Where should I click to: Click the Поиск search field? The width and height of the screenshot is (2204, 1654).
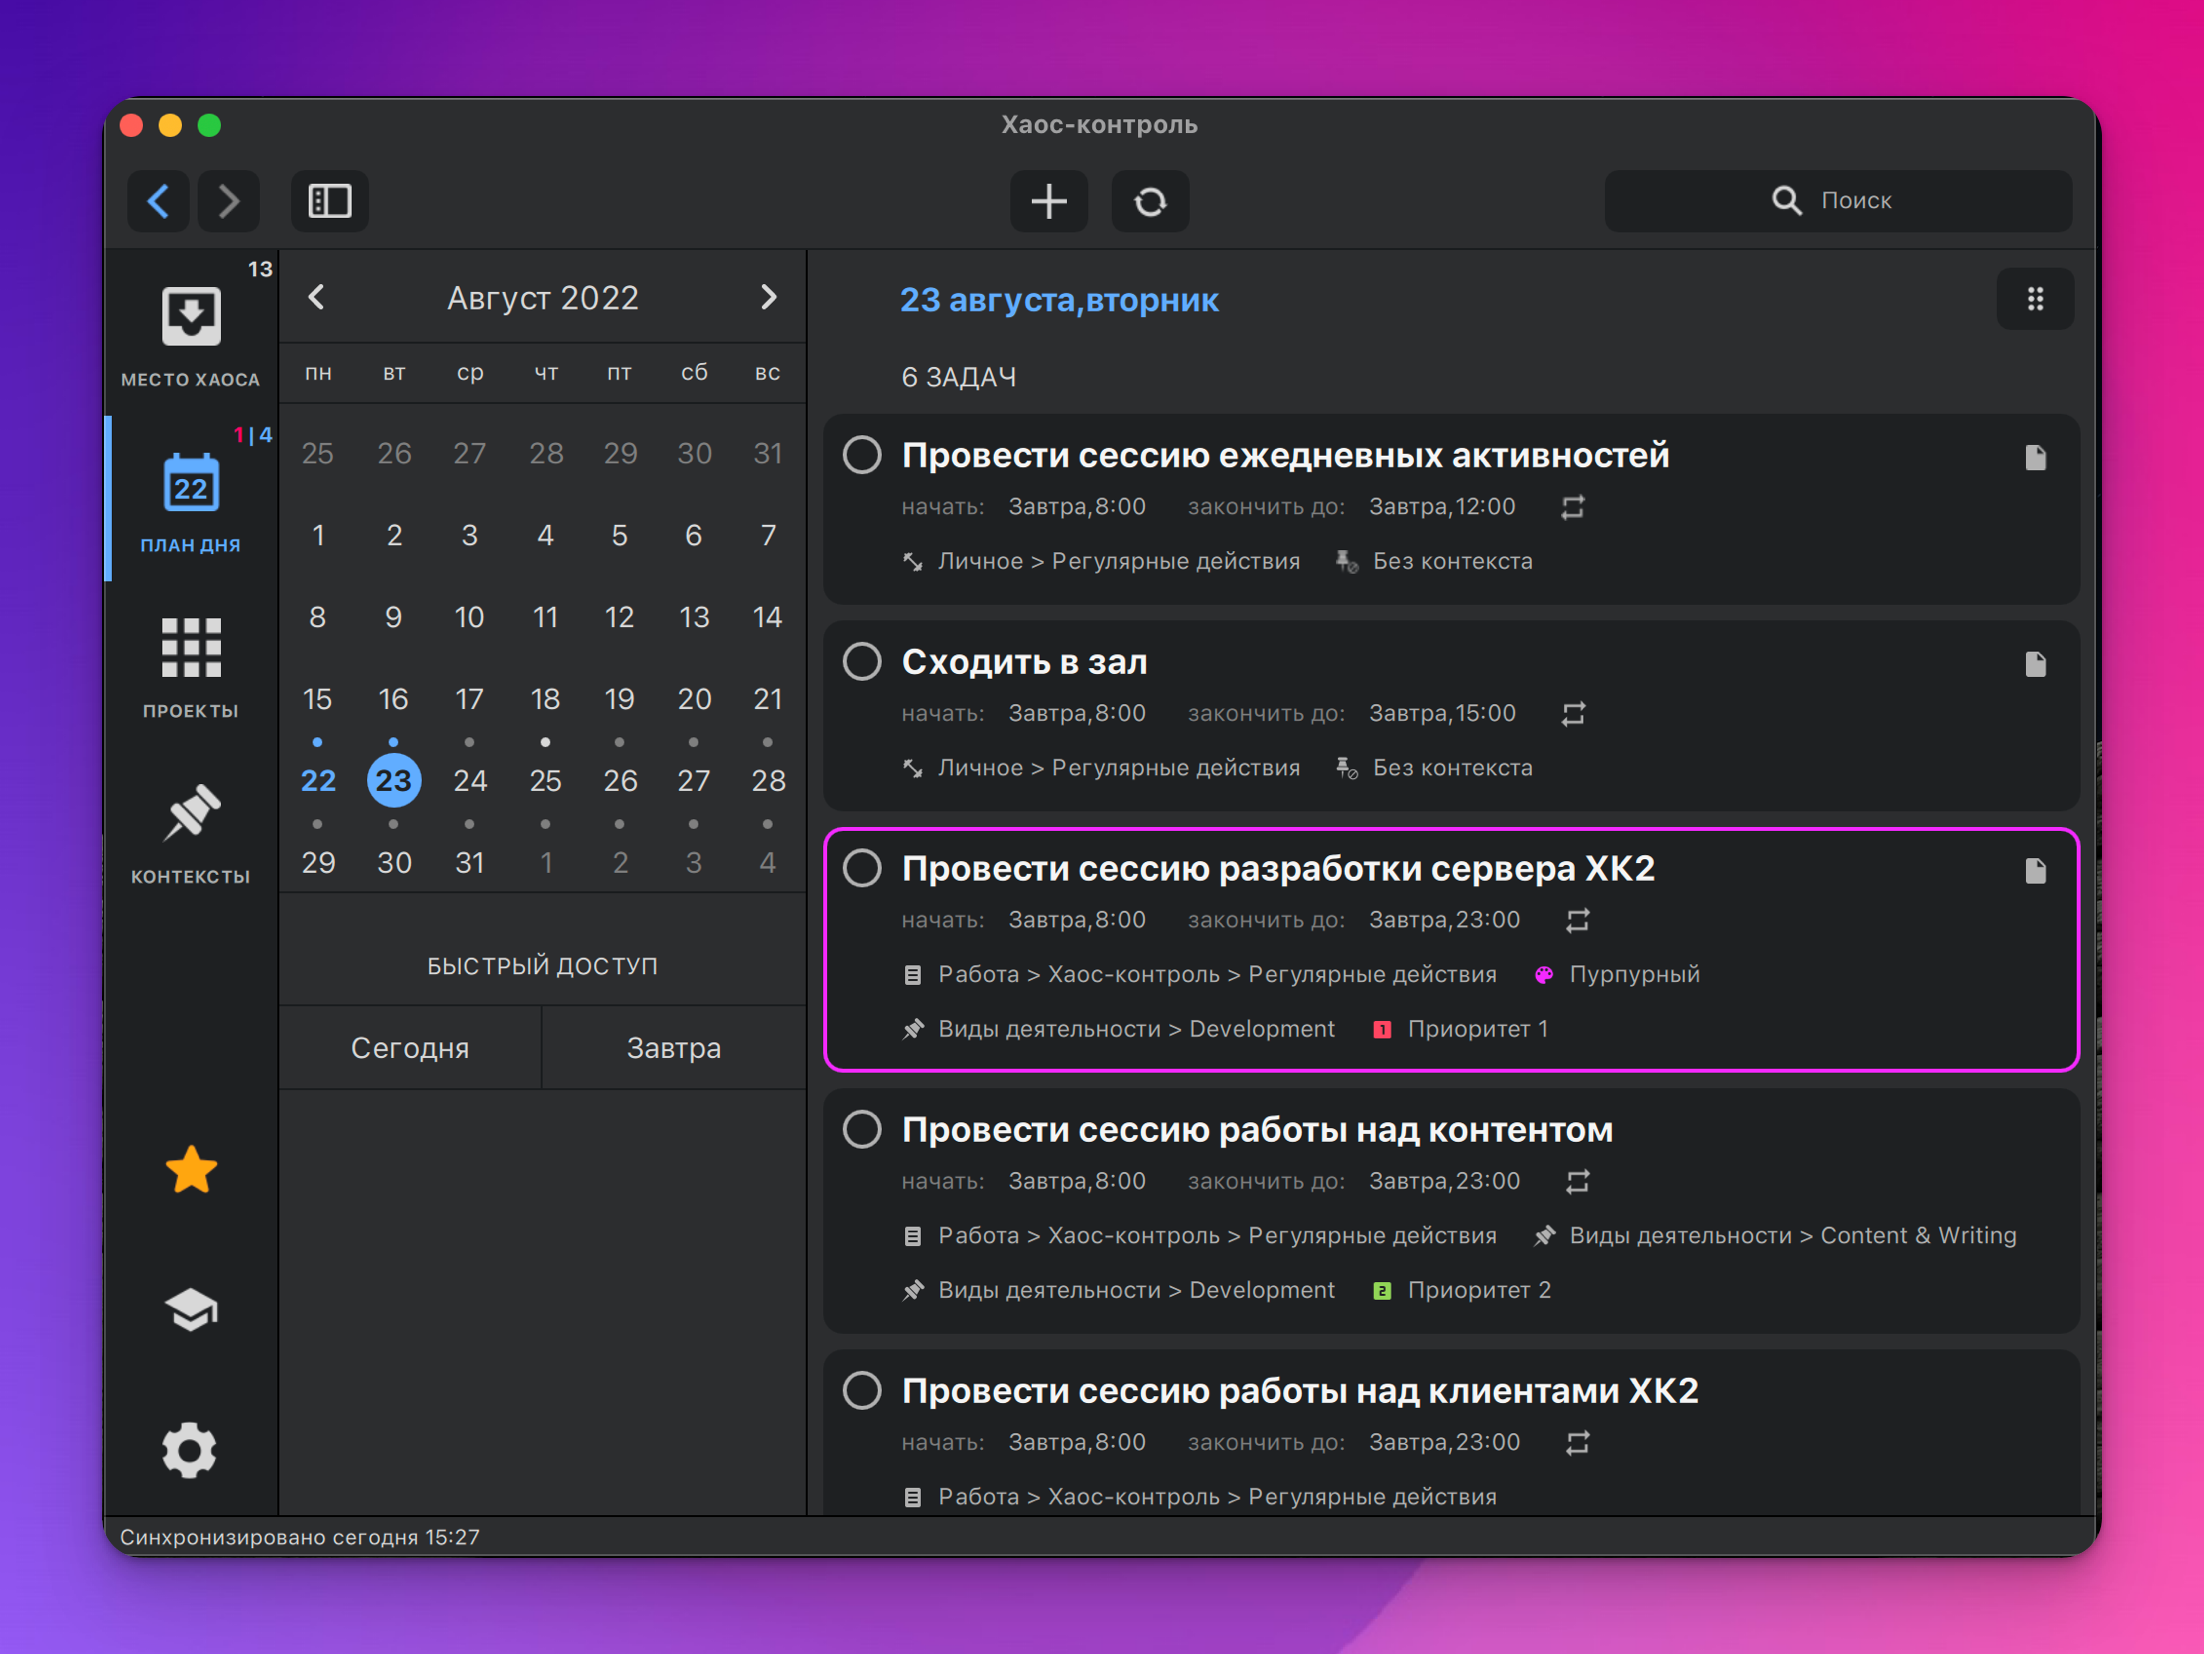point(1838,201)
